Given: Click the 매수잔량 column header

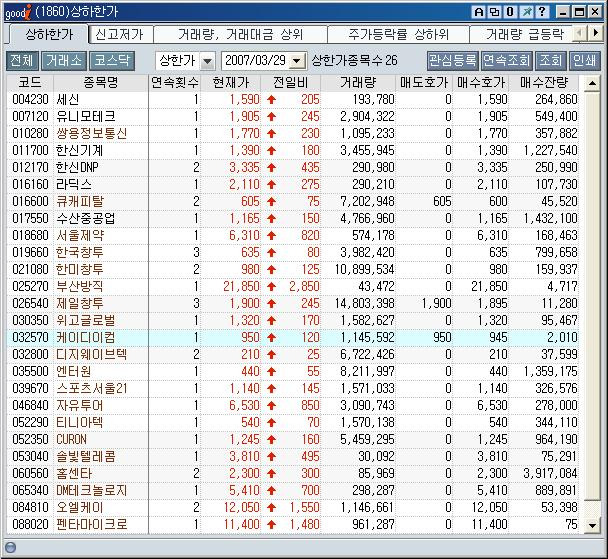Looking at the screenshot, I should pyautogui.click(x=544, y=83).
